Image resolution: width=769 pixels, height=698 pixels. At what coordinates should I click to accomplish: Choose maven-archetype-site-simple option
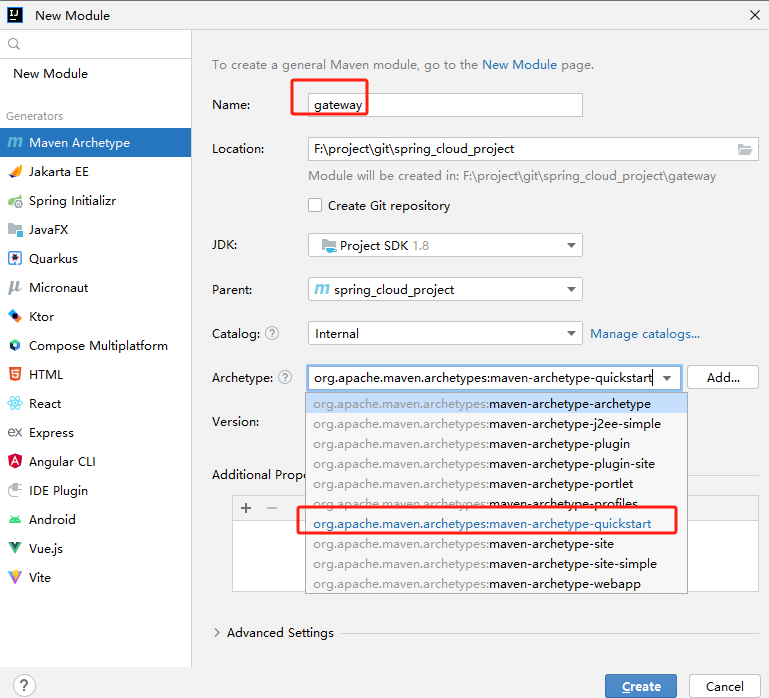coord(496,564)
